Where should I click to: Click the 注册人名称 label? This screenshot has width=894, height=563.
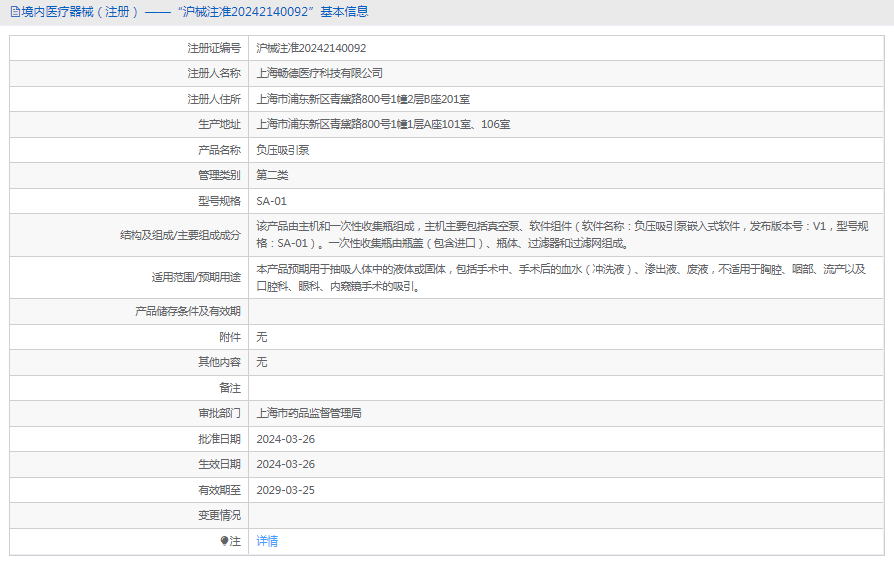[214, 74]
